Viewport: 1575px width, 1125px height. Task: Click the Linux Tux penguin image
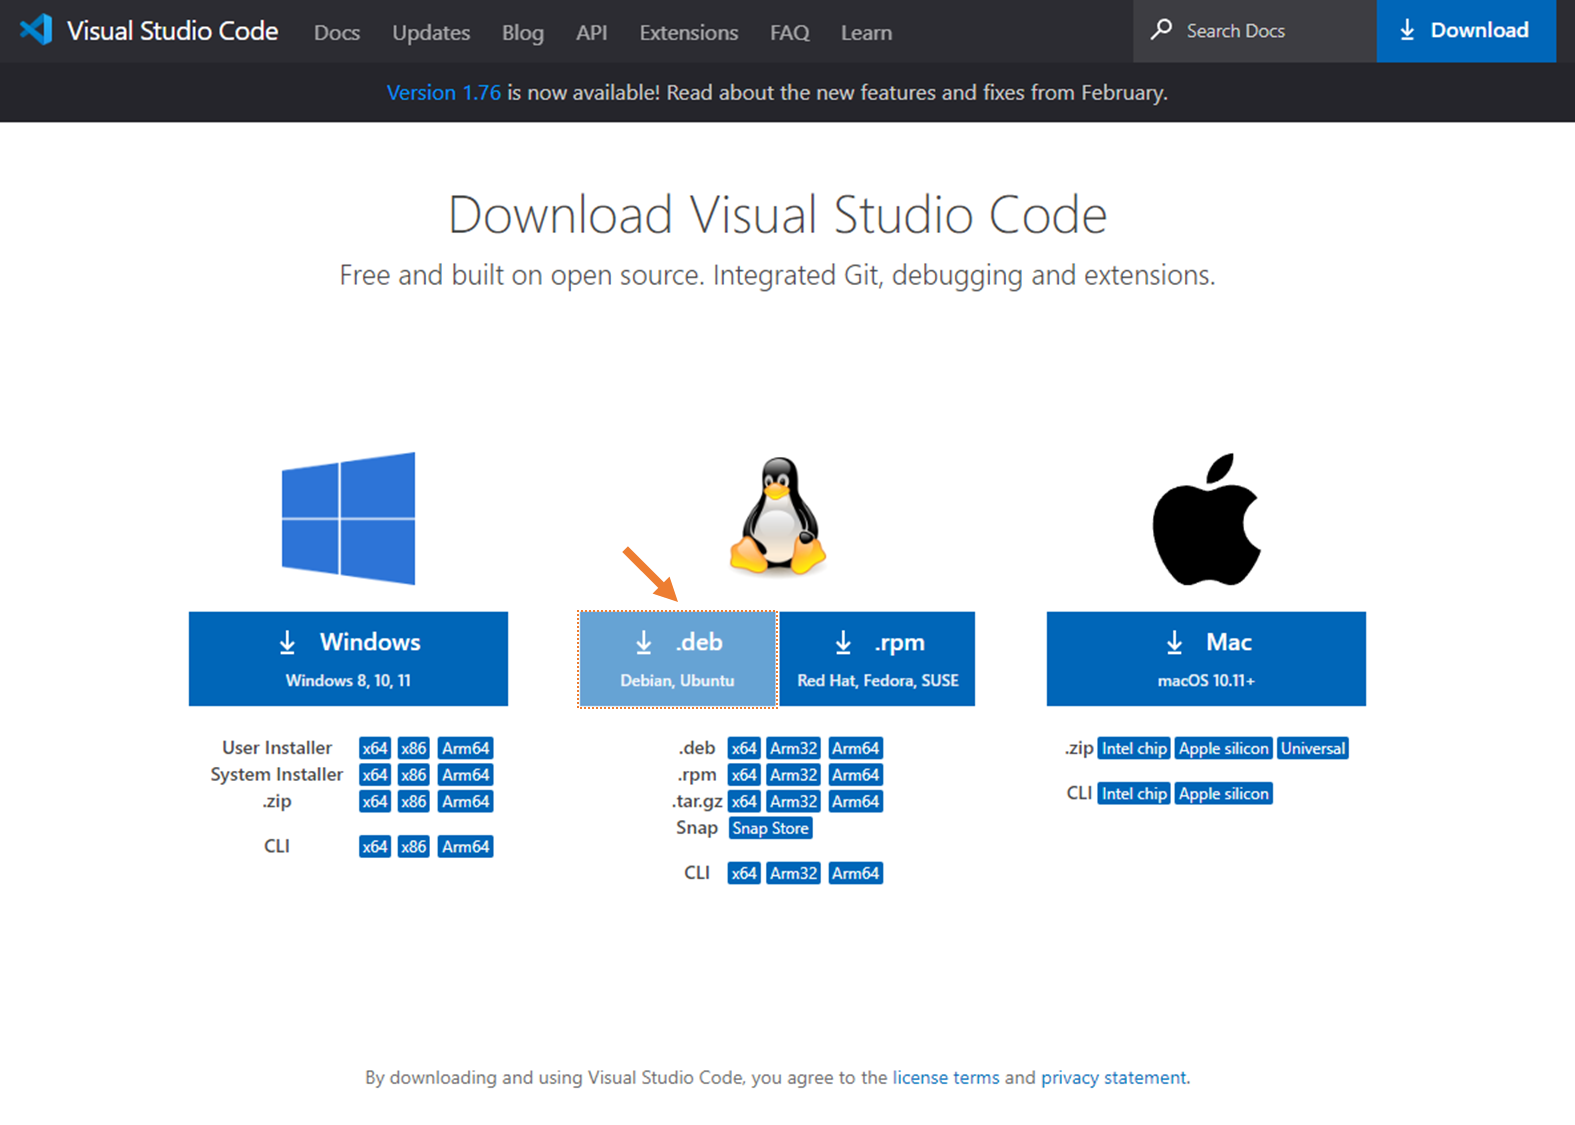(778, 516)
